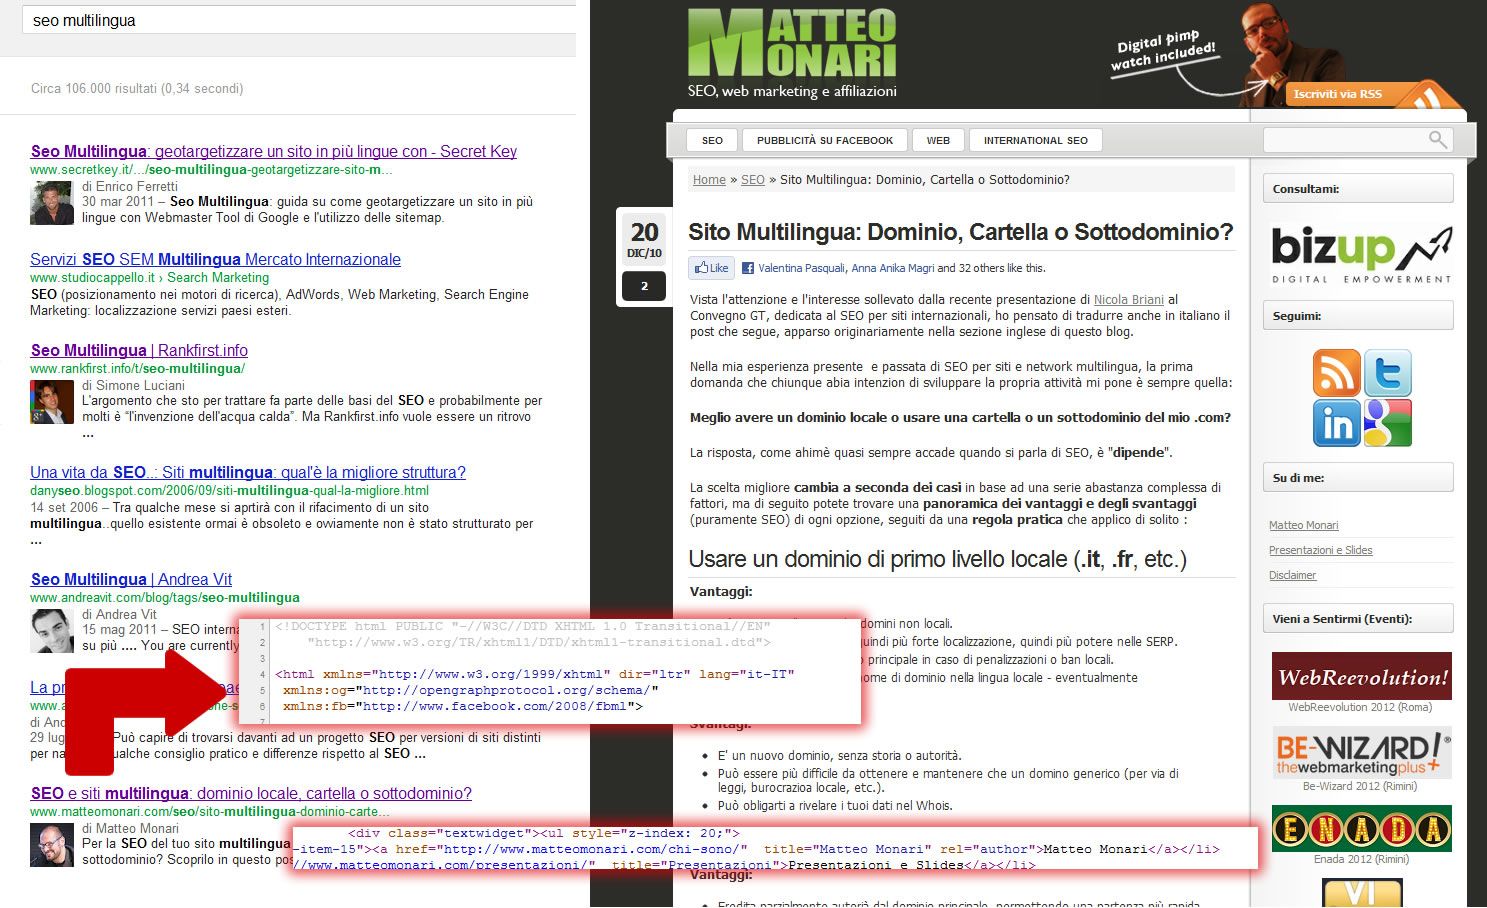Click the Google search box with seo multilingua
Viewport: 1487px width, 908px height.
(x=300, y=20)
